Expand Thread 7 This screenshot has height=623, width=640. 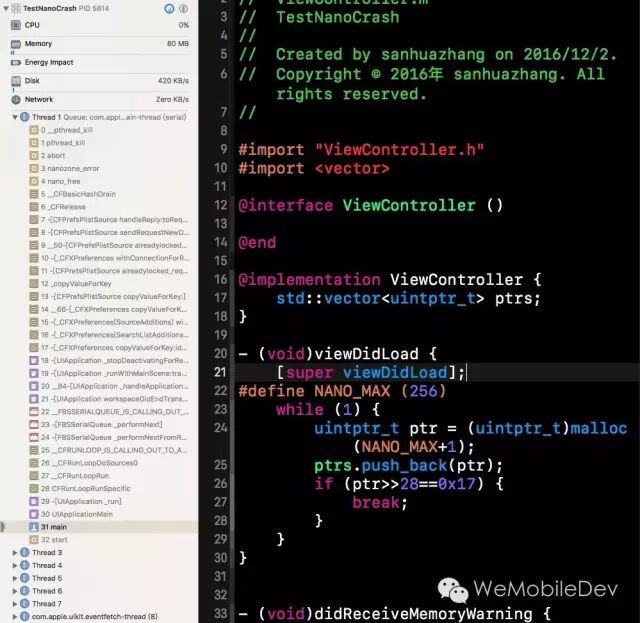coord(15,604)
